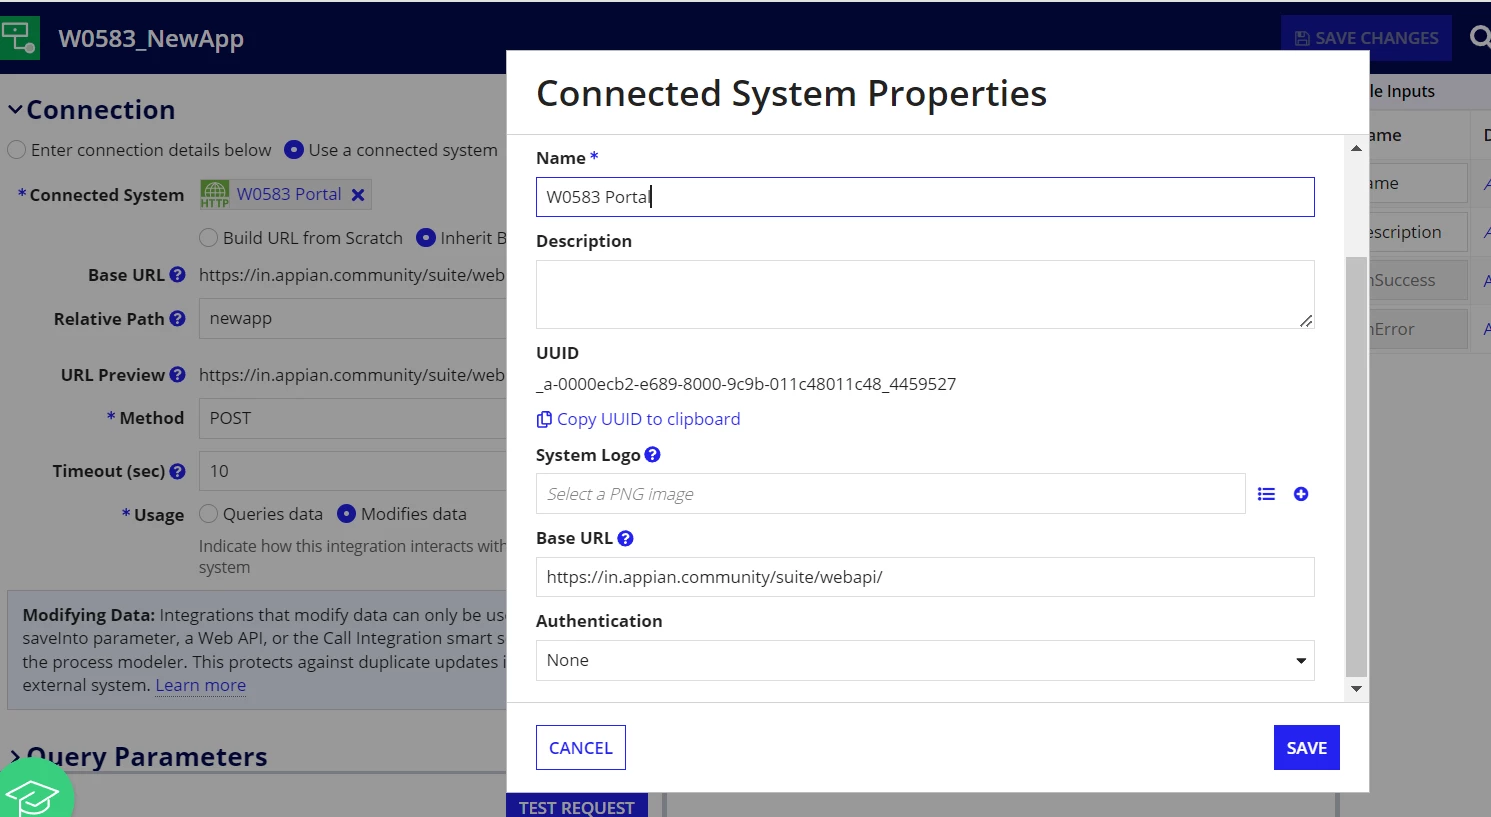1491x817 pixels.
Task: Follow the Learn more link
Action: (x=200, y=686)
